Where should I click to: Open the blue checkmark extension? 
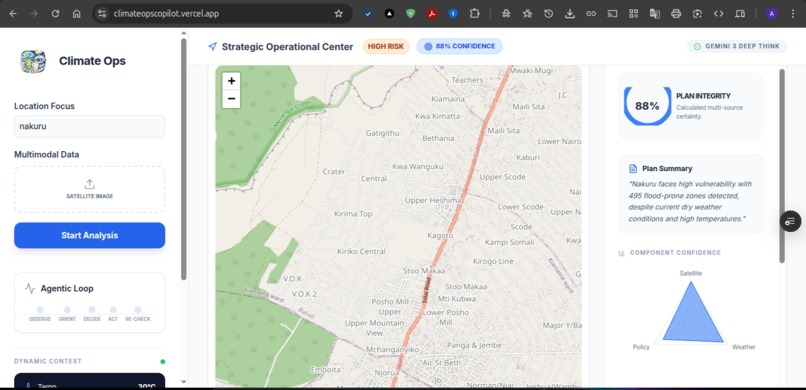pyautogui.click(x=368, y=14)
